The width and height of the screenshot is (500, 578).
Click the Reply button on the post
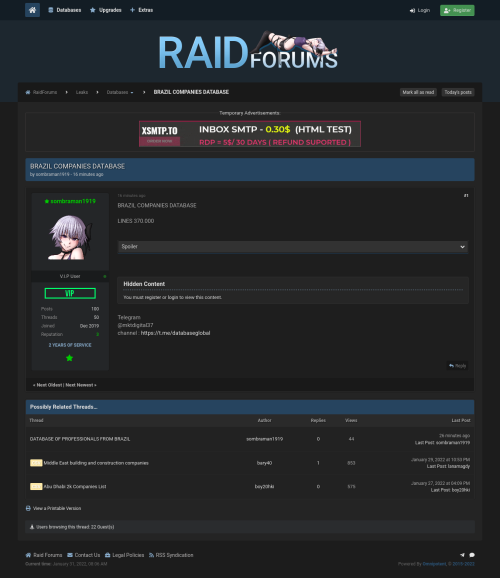(x=458, y=366)
